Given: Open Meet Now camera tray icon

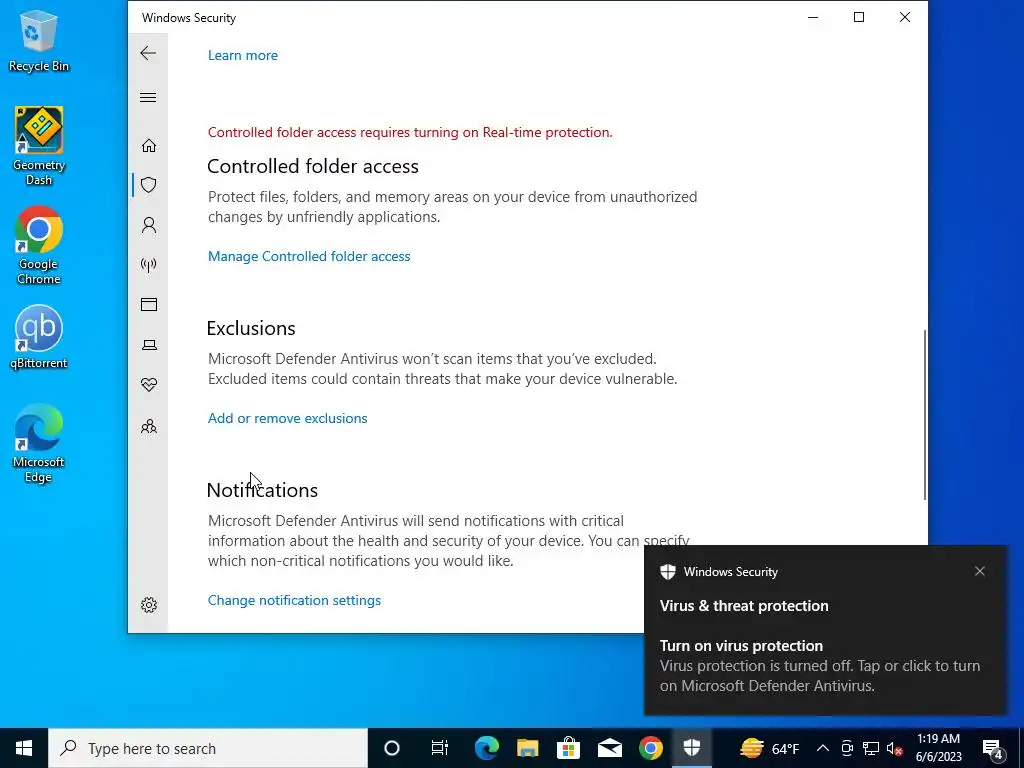Looking at the screenshot, I should (x=847, y=748).
